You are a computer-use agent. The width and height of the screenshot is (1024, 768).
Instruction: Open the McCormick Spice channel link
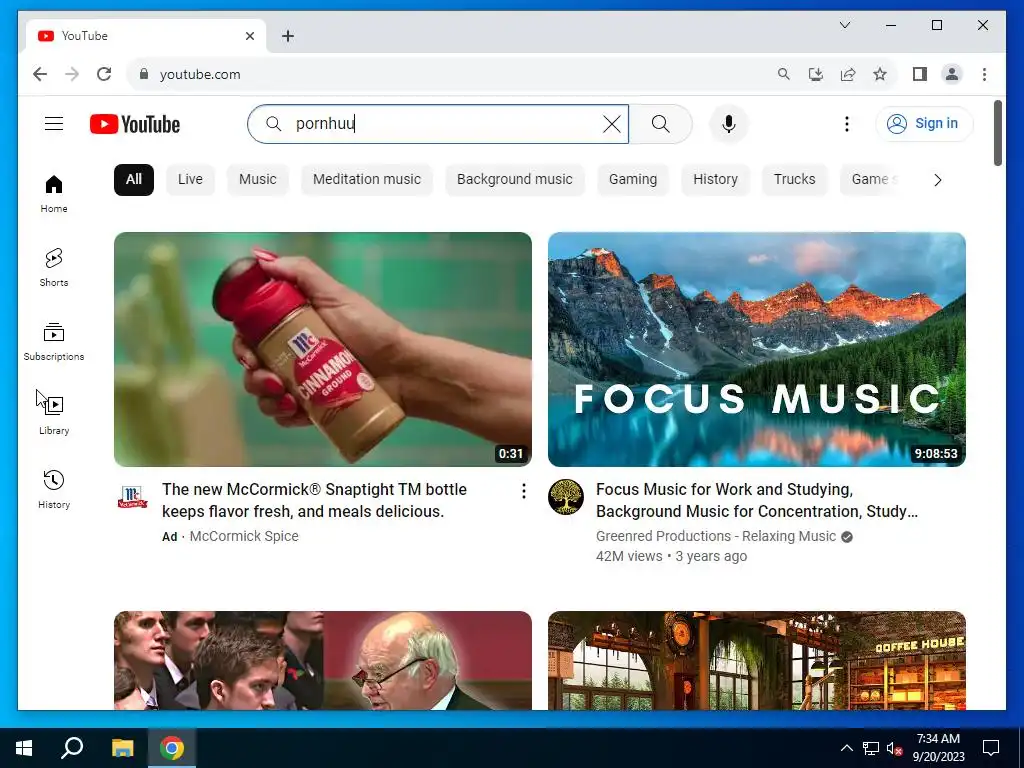(x=244, y=536)
